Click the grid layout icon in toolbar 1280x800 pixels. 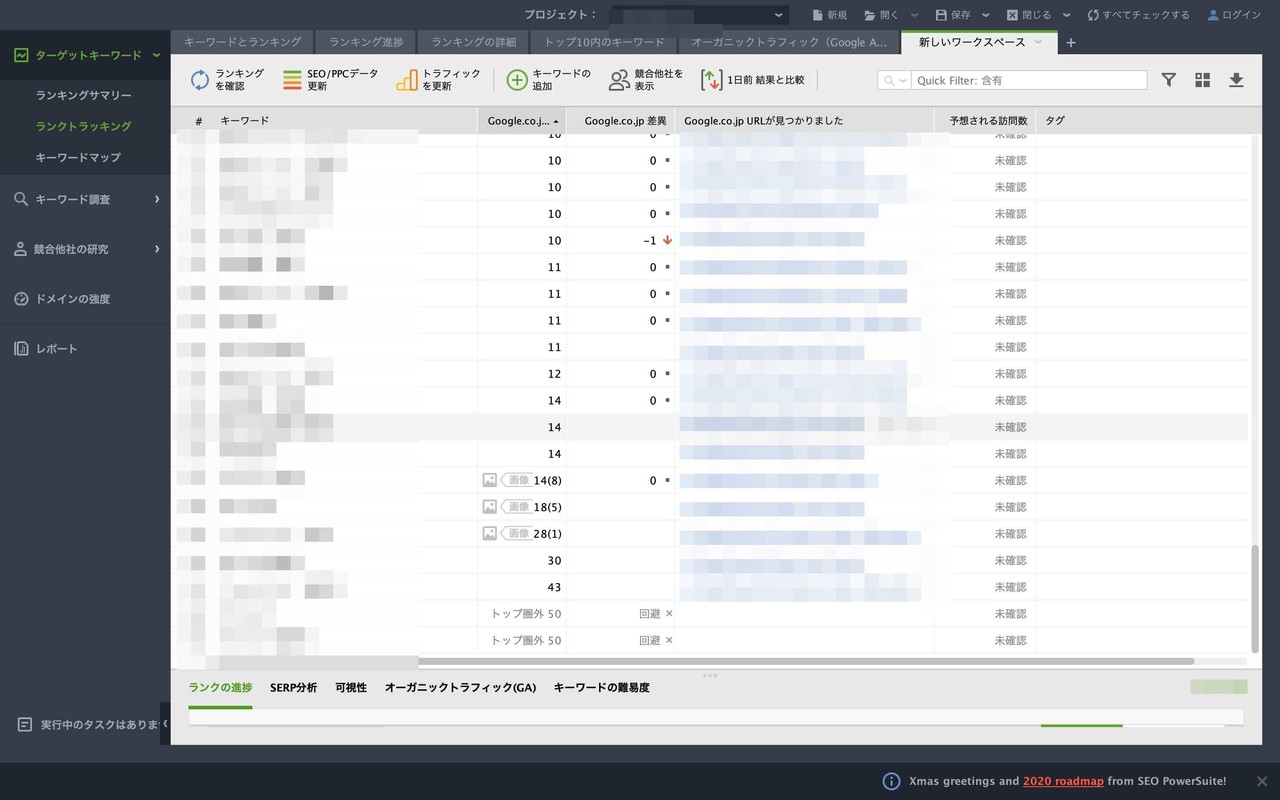pyautogui.click(x=1202, y=80)
